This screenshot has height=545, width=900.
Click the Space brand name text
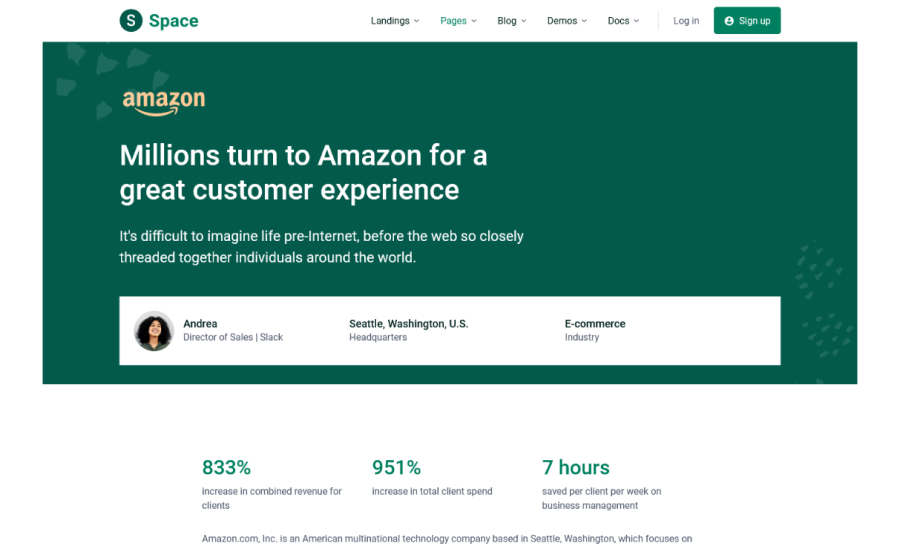174,21
